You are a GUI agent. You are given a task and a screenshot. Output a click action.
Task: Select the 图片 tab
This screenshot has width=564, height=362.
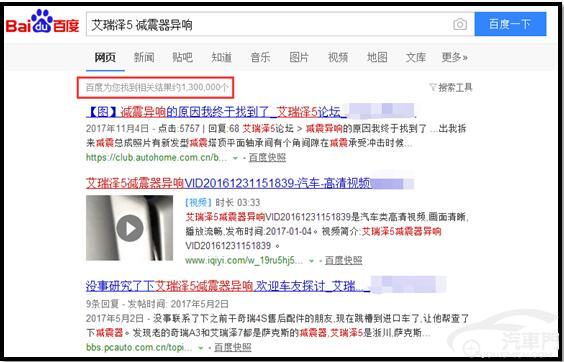click(x=299, y=57)
